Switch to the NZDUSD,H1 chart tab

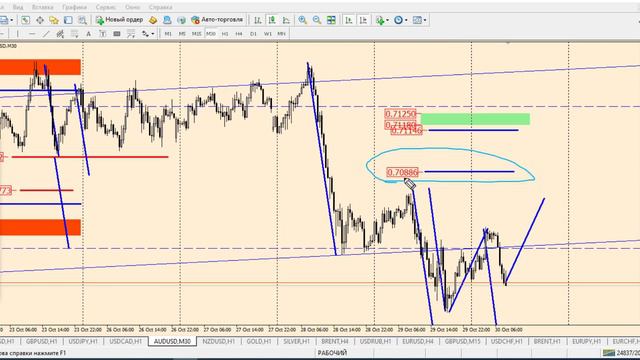[218, 341]
